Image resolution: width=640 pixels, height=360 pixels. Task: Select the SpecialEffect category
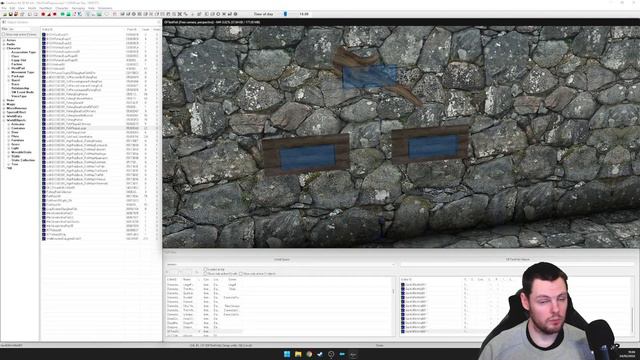point(16,112)
